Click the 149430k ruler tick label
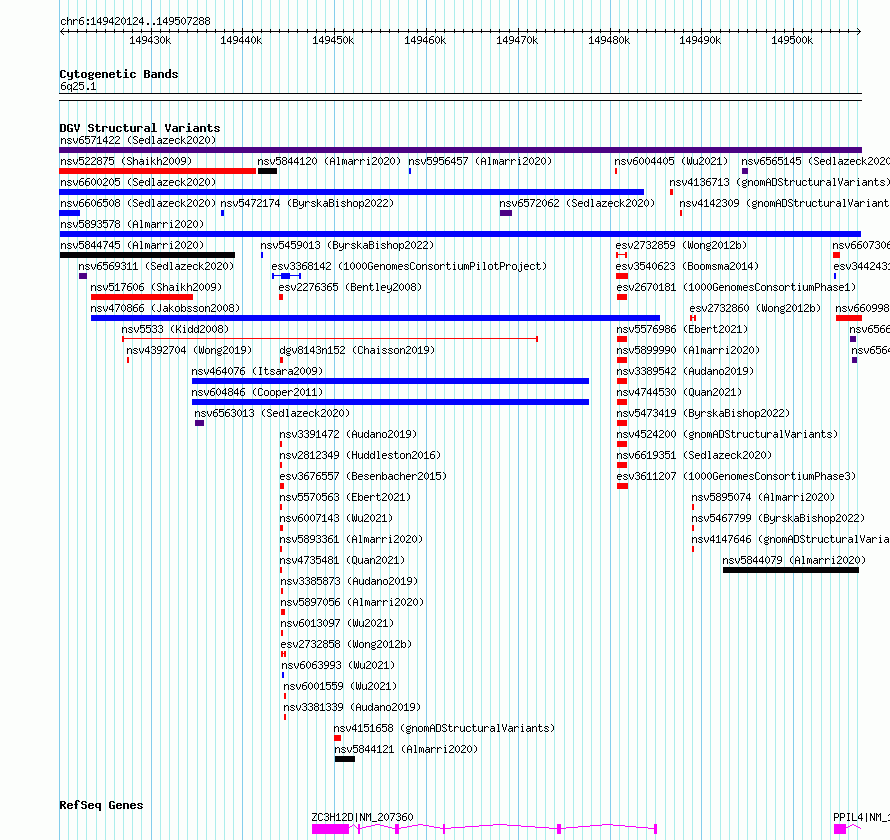This screenshot has height=840, width=890. 150,40
